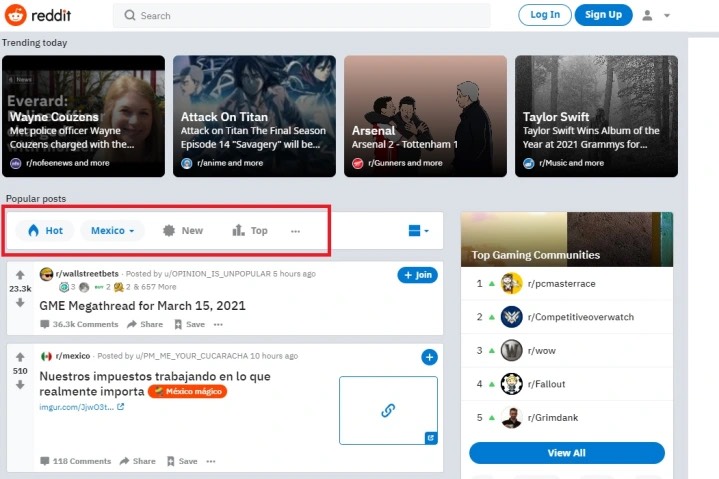Sort posts by New
The width and height of the screenshot is (719, 479).
pyautogui.click(x=183, y=231)
